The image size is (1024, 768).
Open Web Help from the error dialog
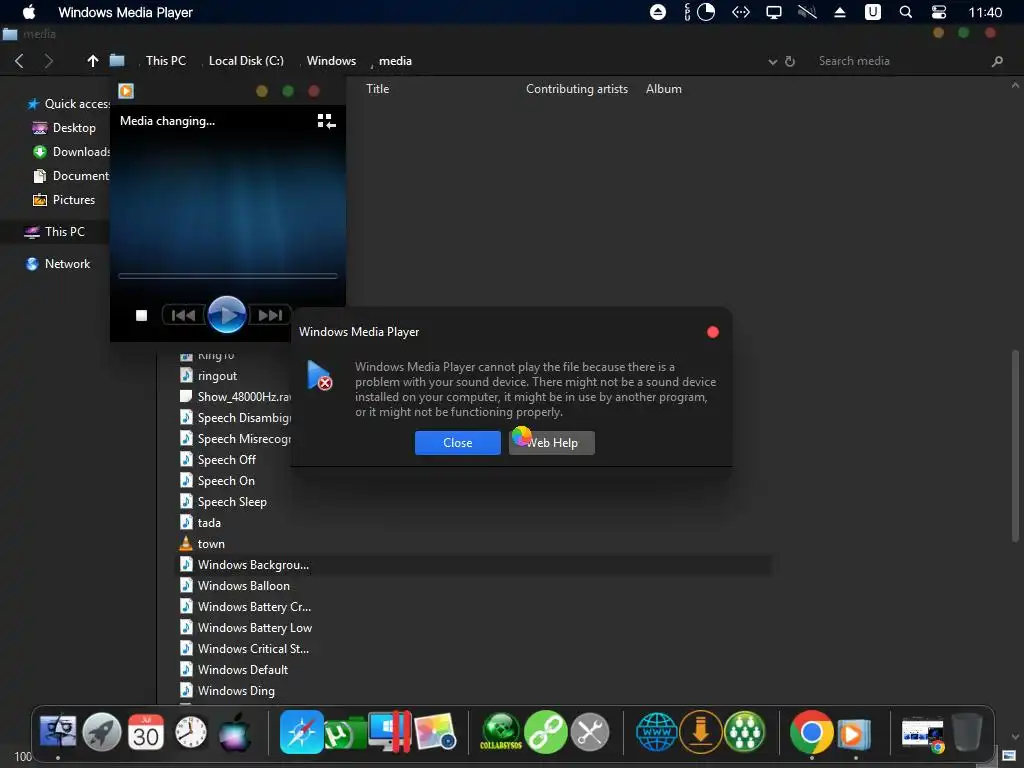coord(552,443)
